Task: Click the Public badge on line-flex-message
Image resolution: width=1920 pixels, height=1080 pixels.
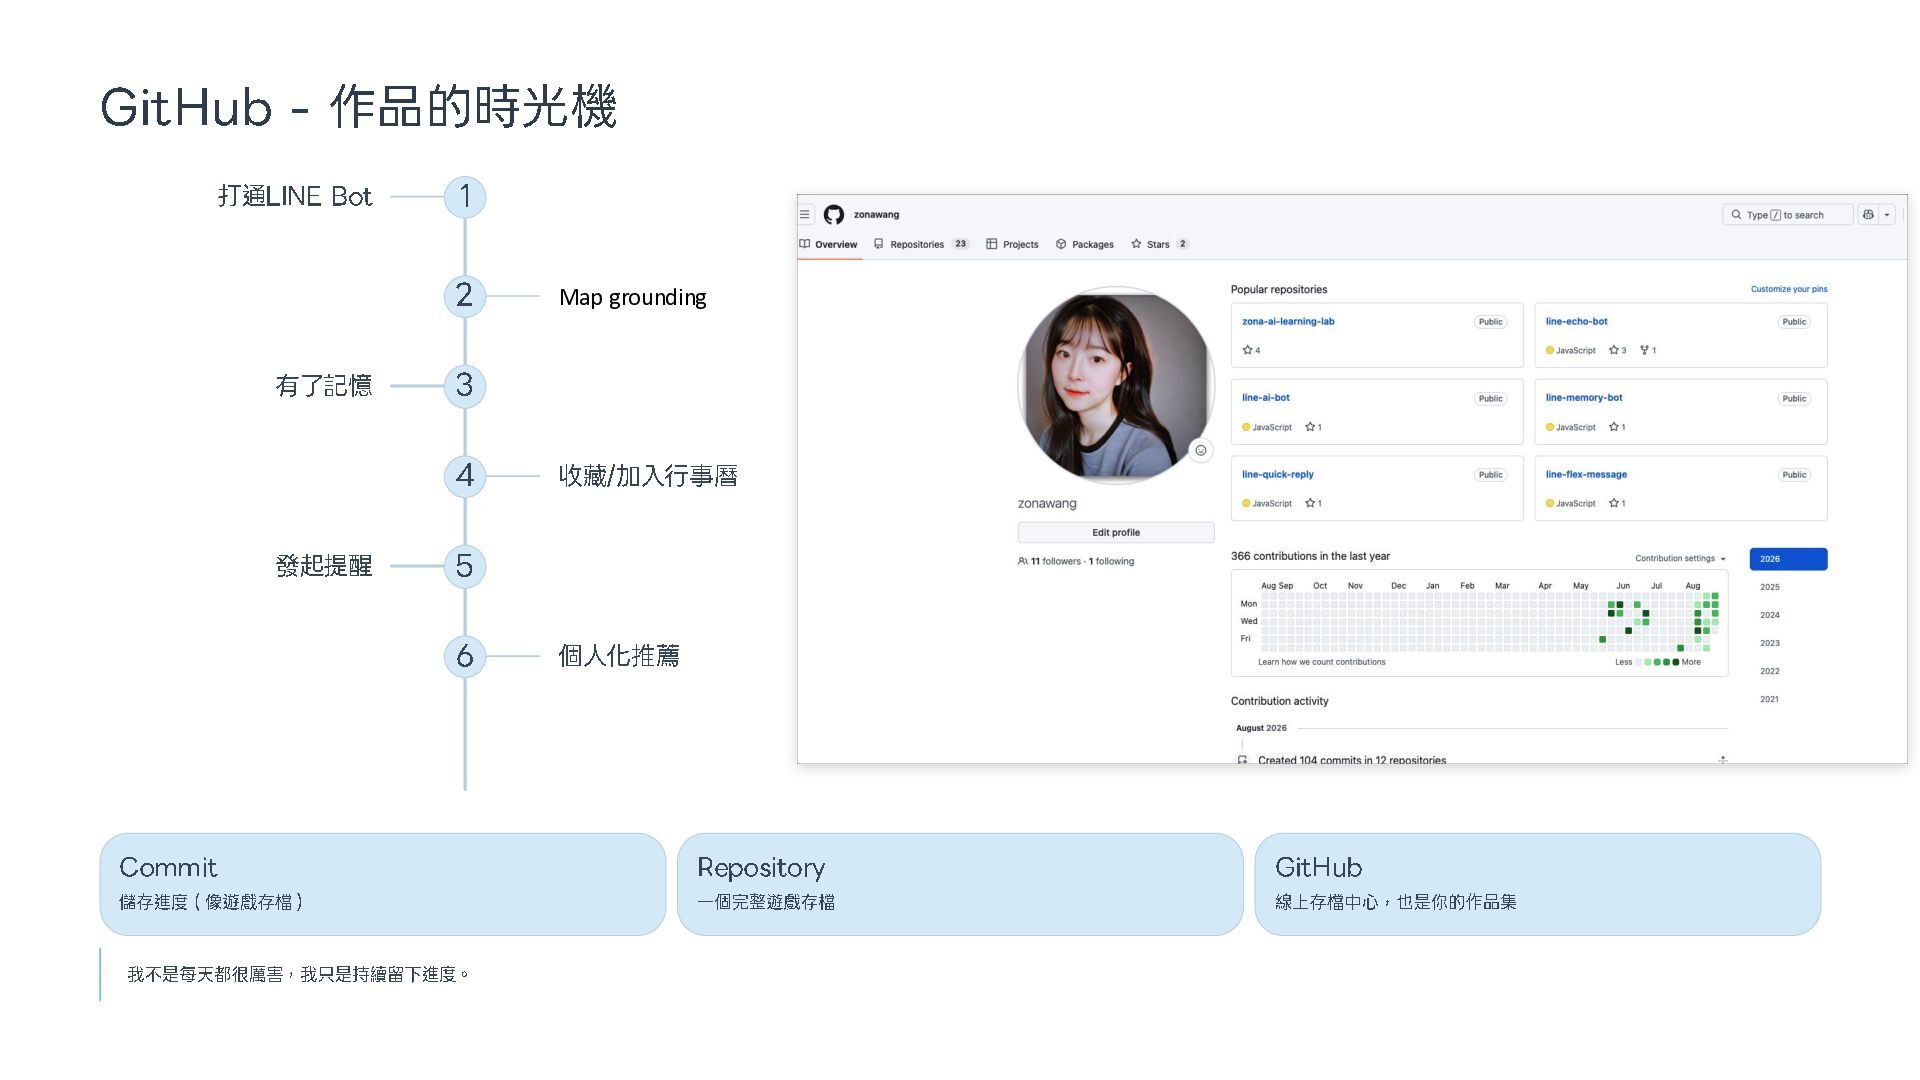Action: (x=1794, y=475)
